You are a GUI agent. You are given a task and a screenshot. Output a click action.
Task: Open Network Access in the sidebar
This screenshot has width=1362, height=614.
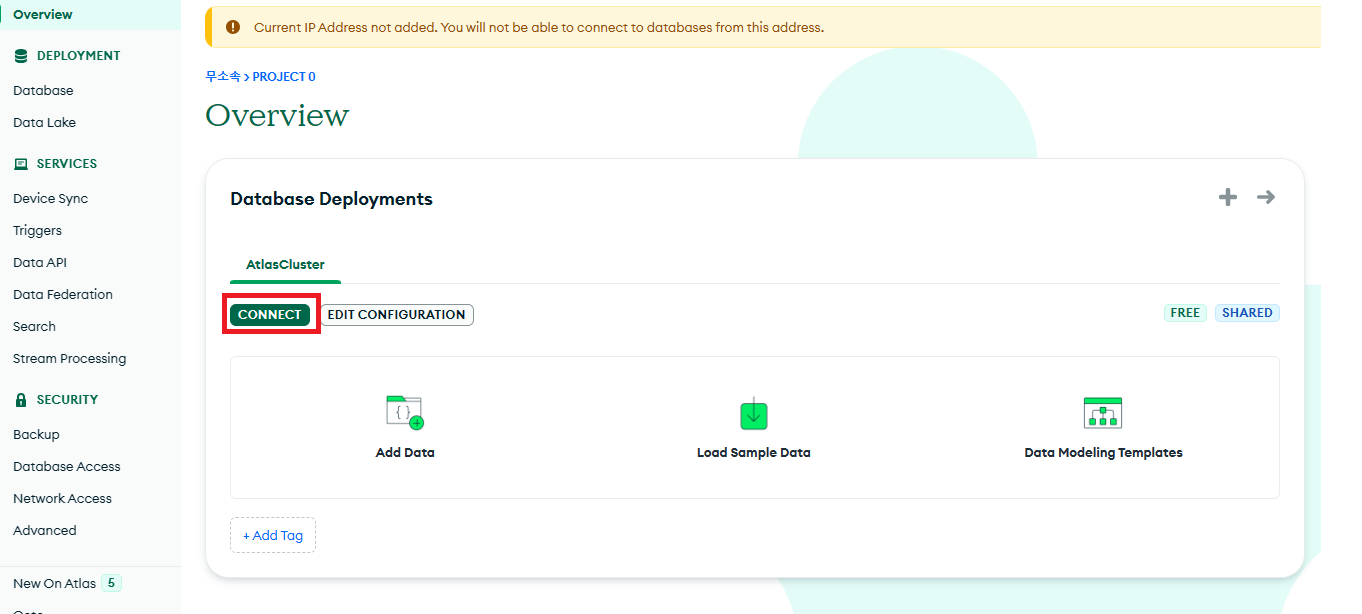click(x=62, y=498)
